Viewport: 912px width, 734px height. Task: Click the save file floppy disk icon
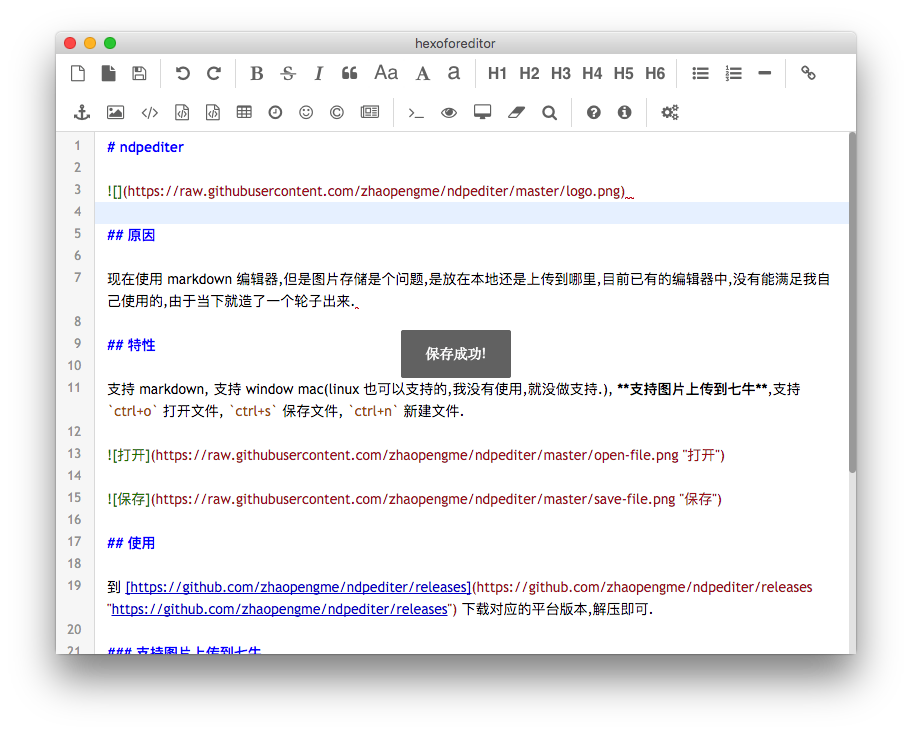[x=139, y=73]
